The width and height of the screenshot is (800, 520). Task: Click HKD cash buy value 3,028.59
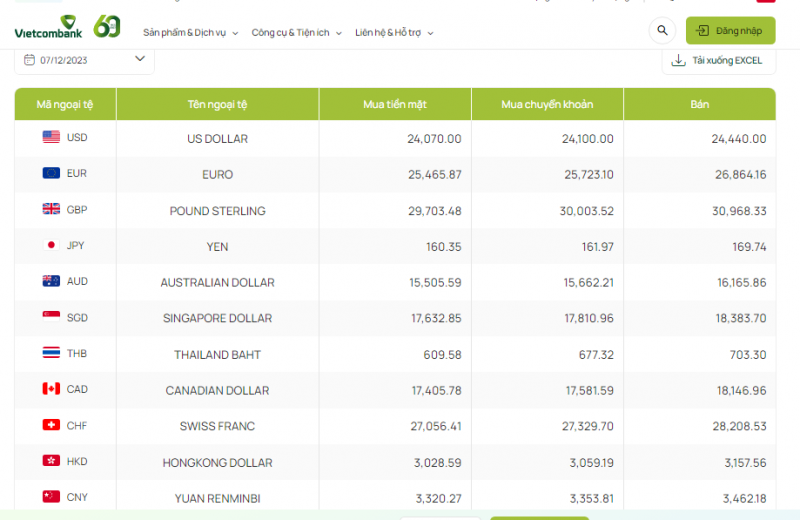pyautogui.click(x=437, y=462)
